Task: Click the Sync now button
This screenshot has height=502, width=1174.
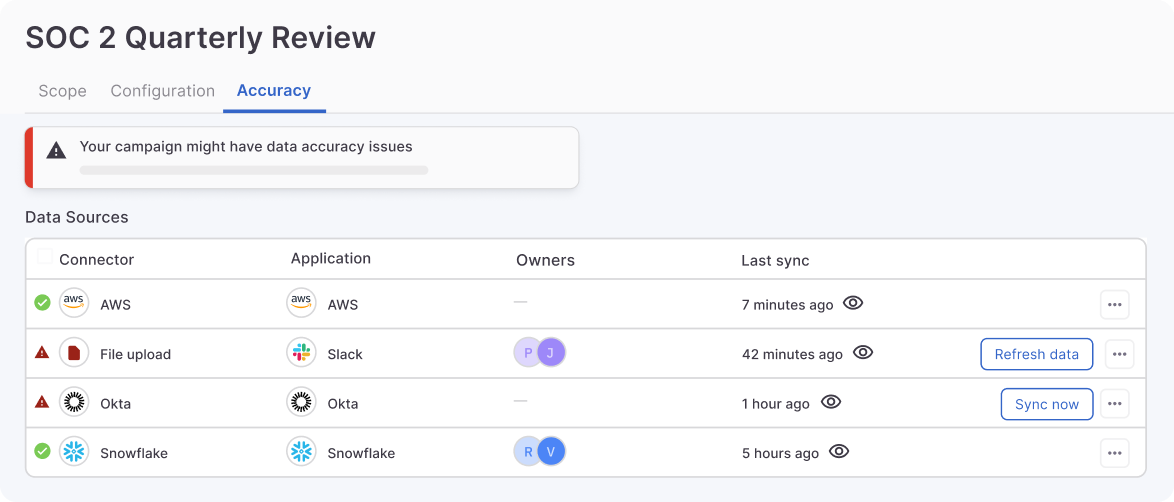Action: point(1046,404)
